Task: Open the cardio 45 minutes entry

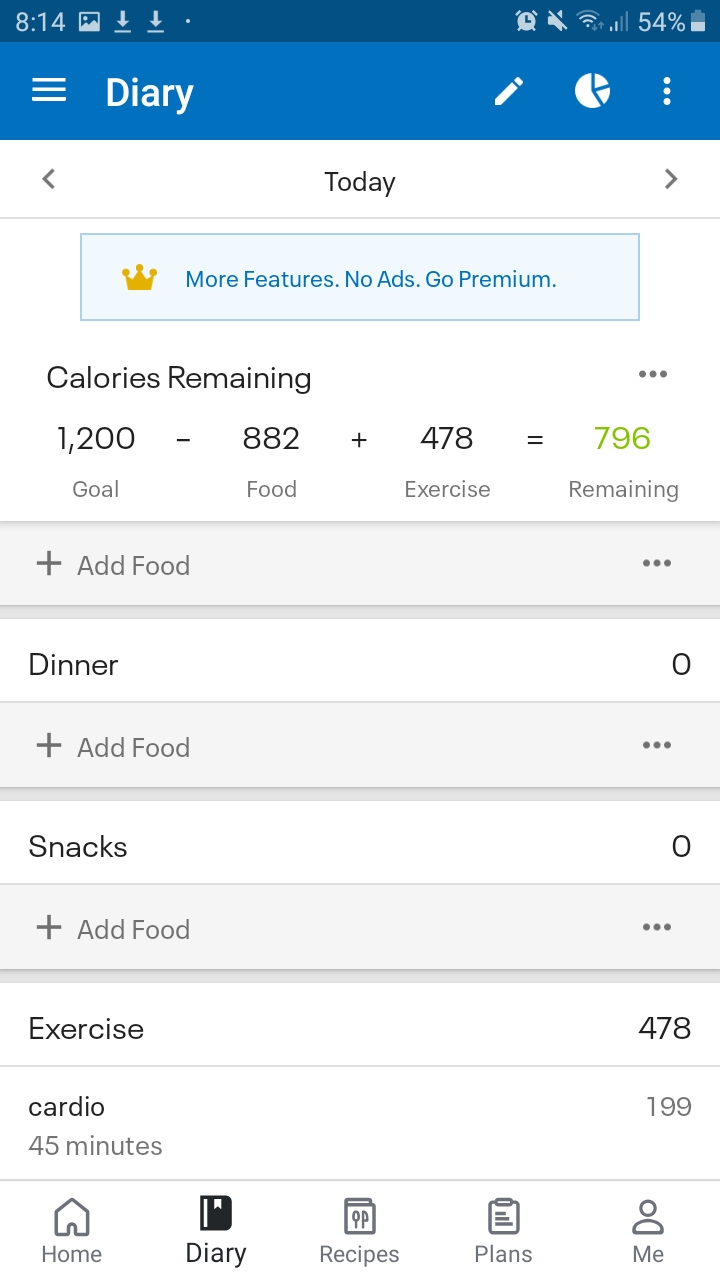Action: pyautogui.click(x=360, y=1125)
